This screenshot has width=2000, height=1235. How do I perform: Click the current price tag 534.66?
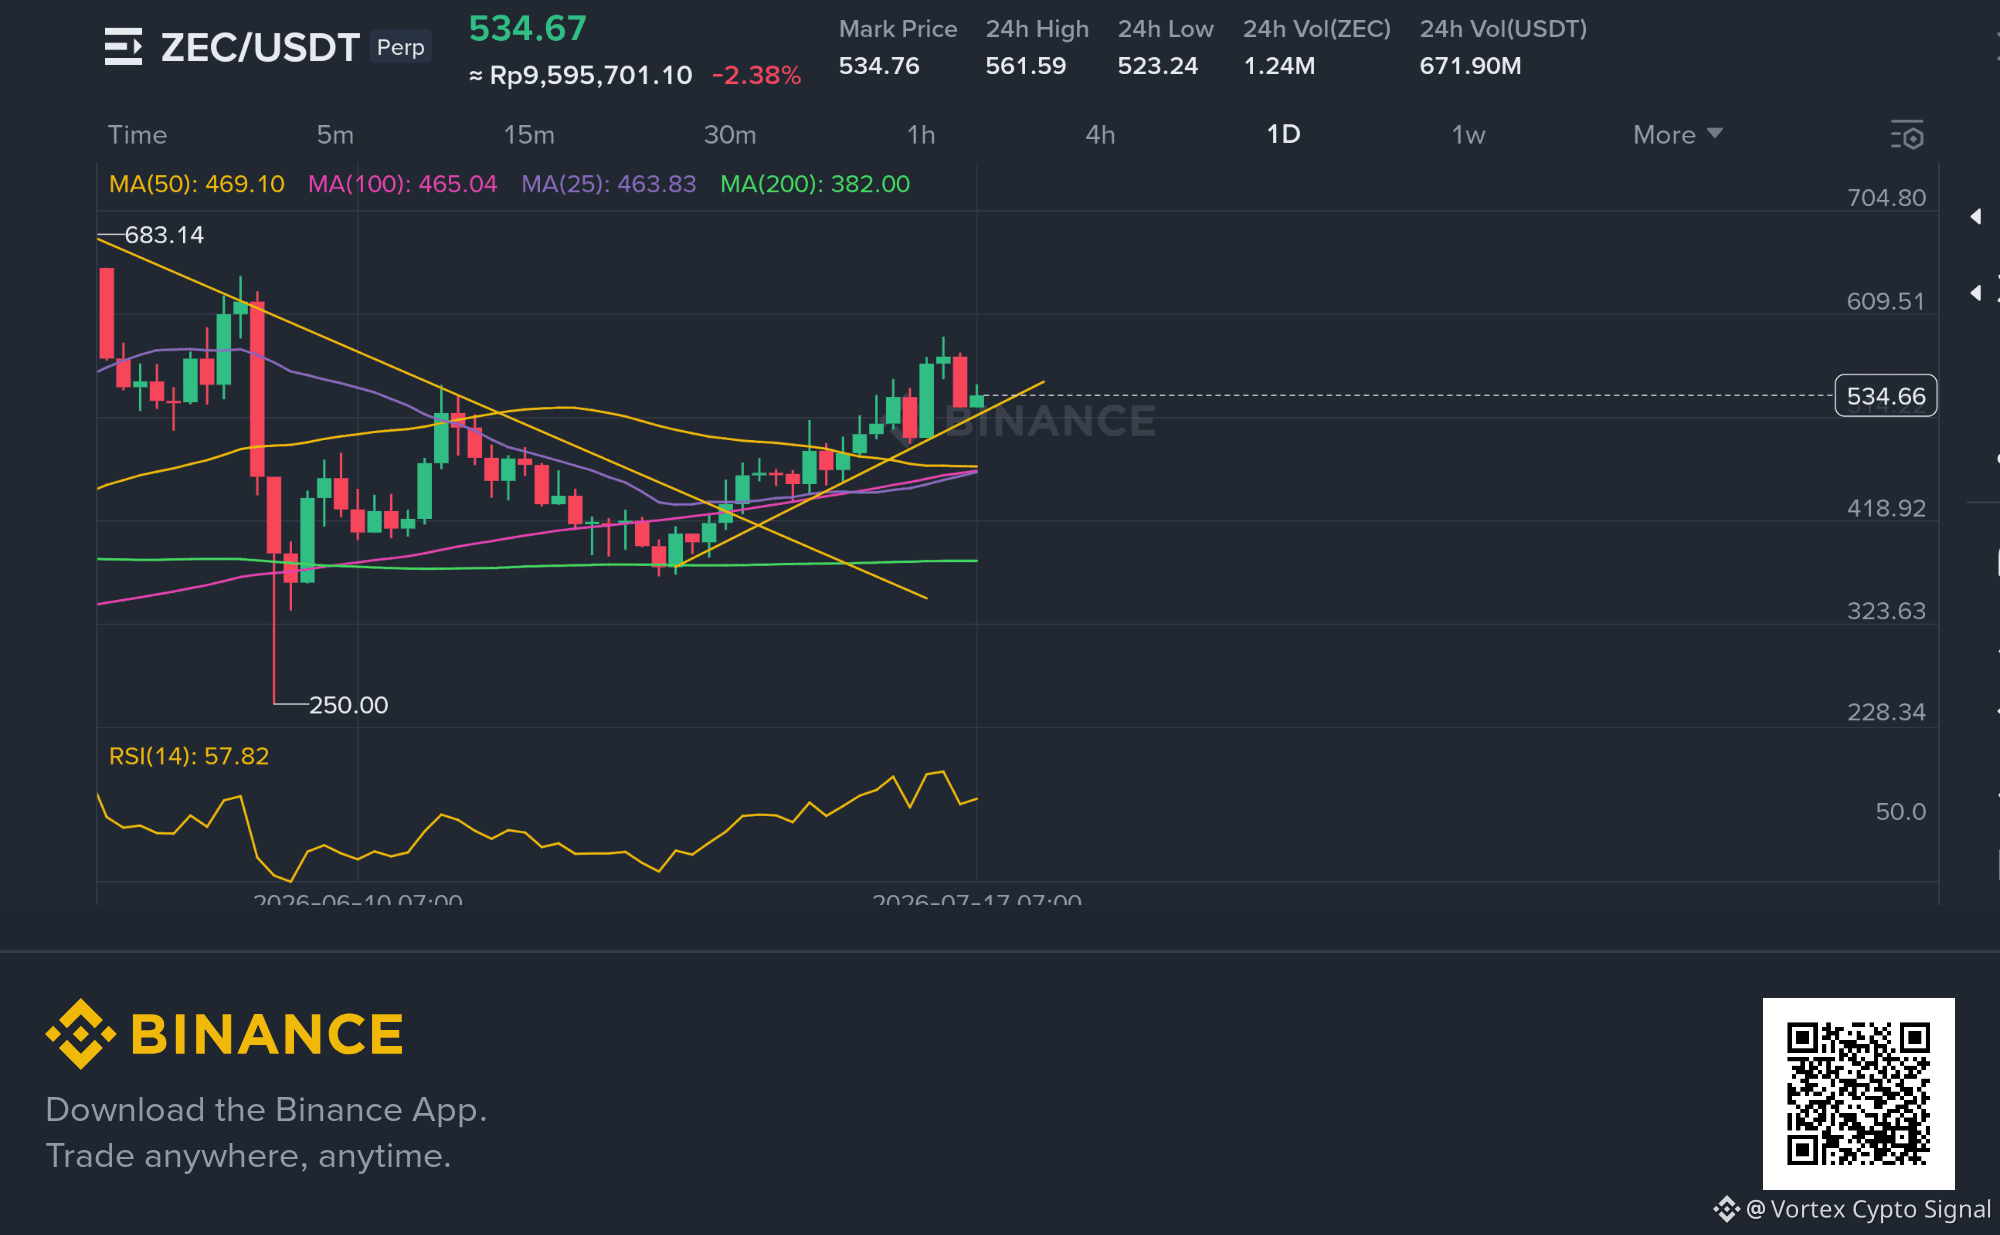click(x=1886, y=396)
